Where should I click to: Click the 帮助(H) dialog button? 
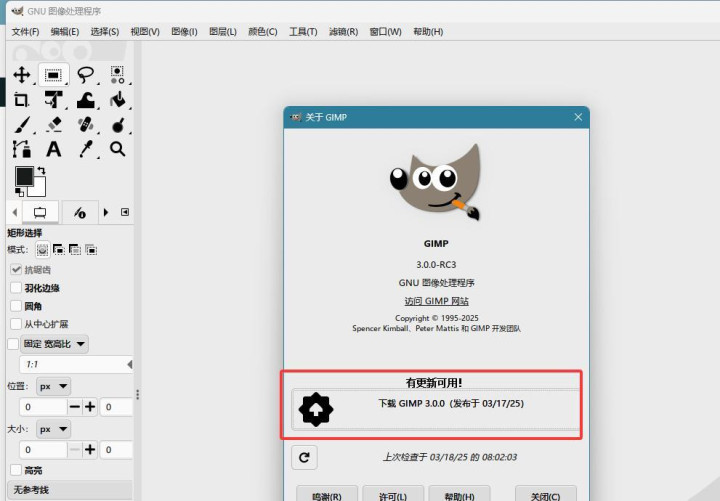point(459,495)
